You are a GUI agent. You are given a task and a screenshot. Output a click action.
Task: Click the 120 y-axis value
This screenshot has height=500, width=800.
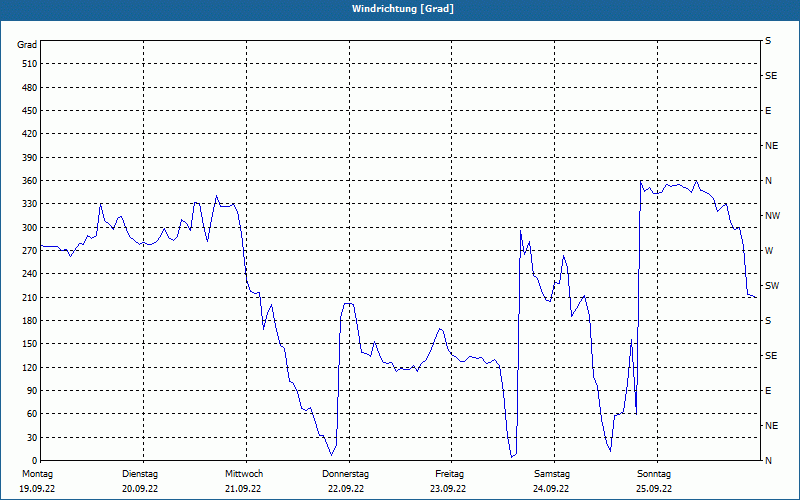31,367
